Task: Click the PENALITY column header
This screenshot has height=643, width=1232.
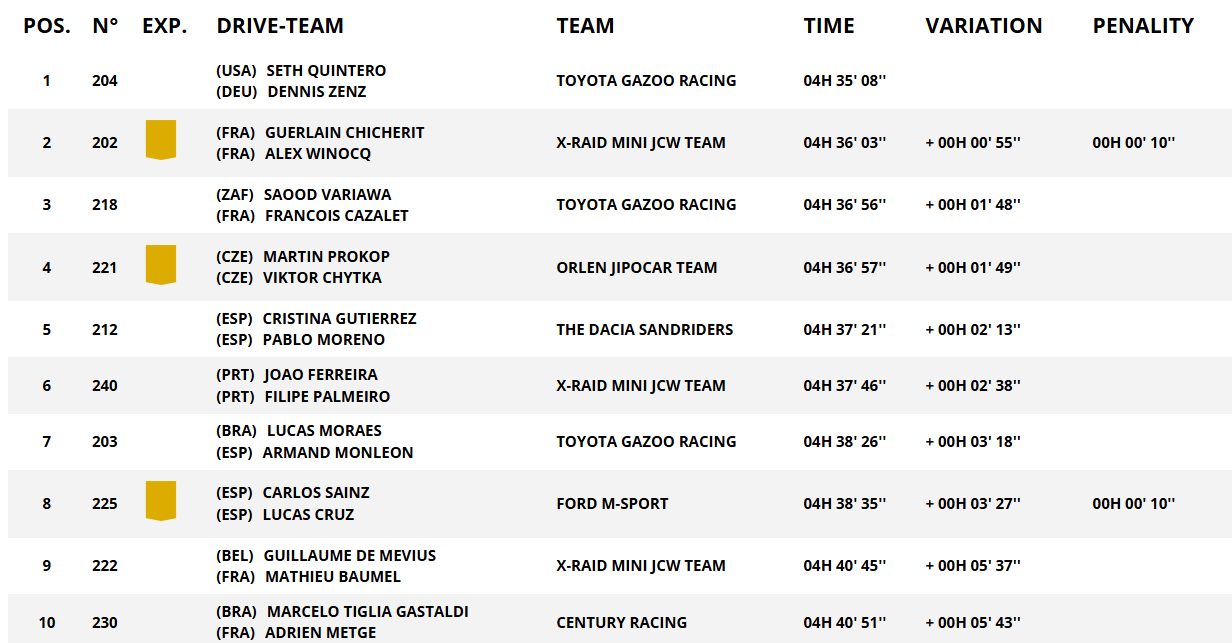Action: click(x=1143, y=26)
